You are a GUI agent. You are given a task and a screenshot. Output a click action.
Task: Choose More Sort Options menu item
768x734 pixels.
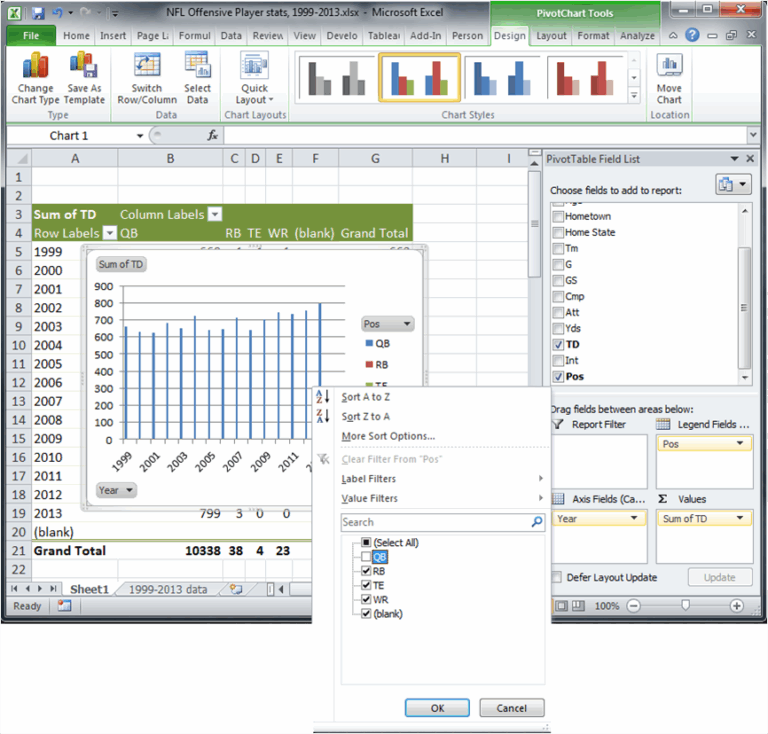coord(442,436)
